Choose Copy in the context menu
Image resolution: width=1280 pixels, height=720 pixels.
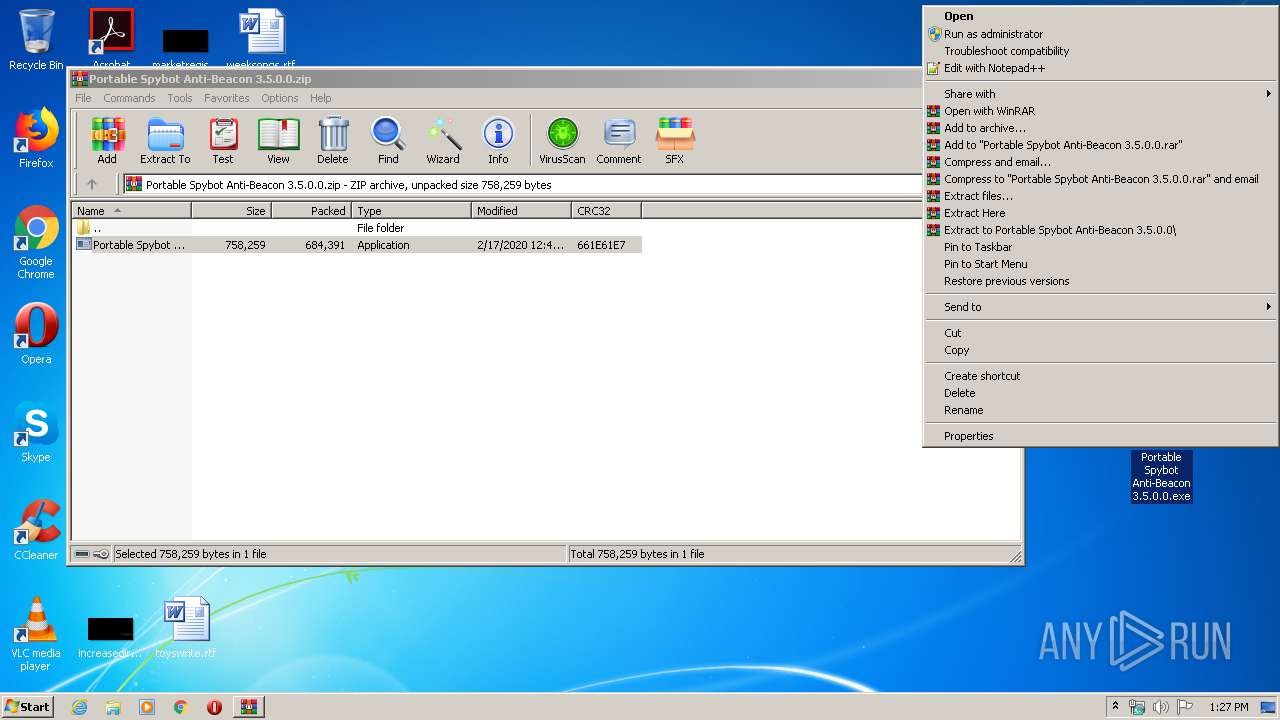pyautogui.click(x=1100, y=350)
